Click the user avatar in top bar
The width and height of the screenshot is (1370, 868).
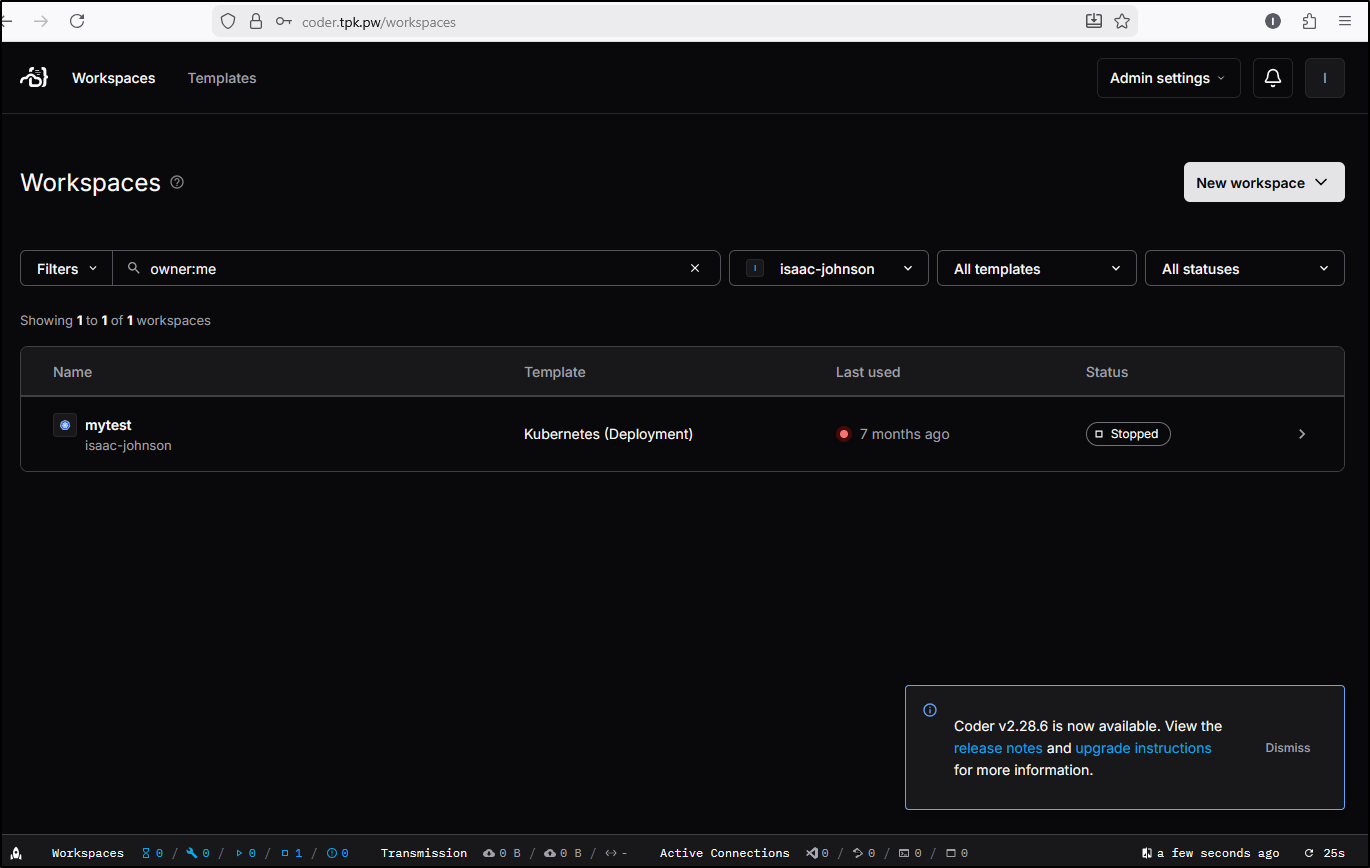(1325, 78)
